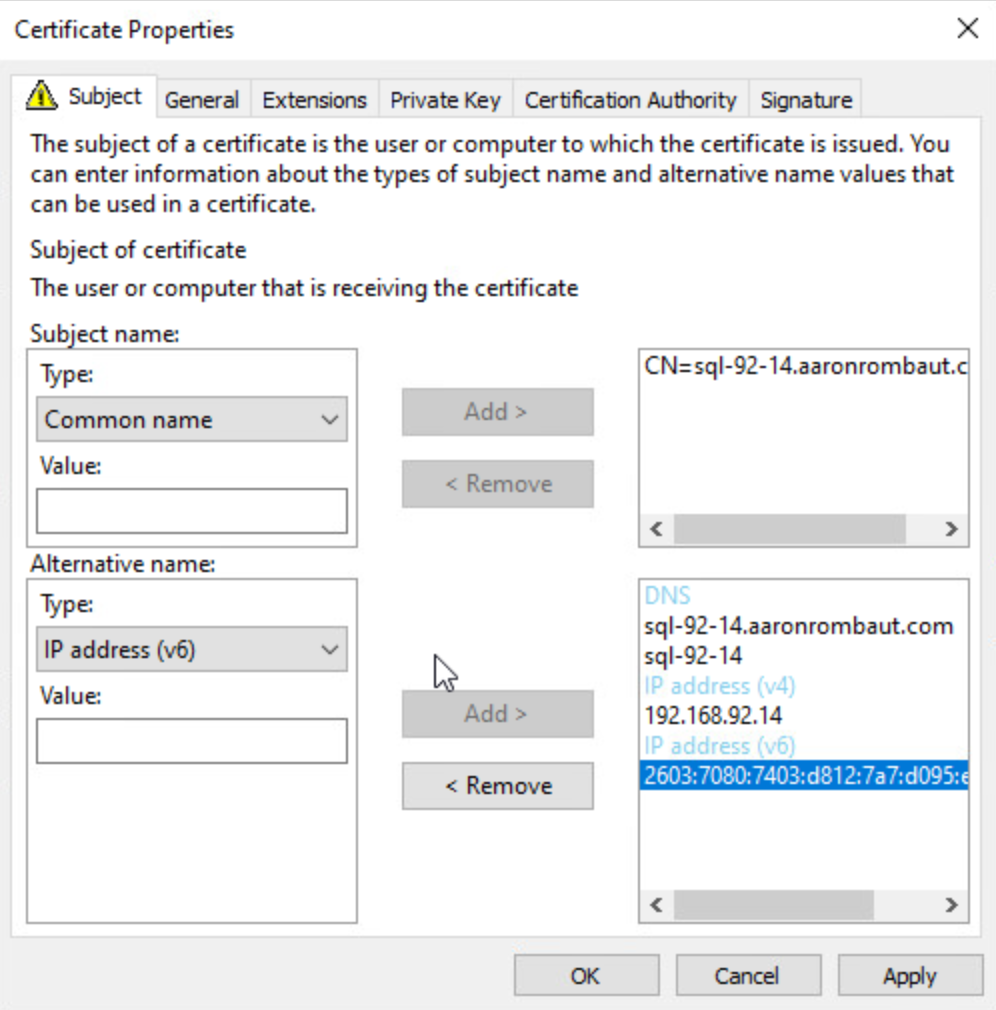
Task: Select sql-92-14.aaronrombaut.com DNS entry
Action: click(x=798, y=626)
